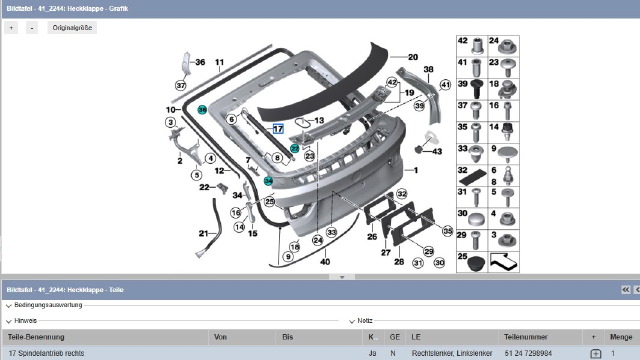Viewport: 640px width, 360px height.
Task: Click teal callout 38 on tailgate seal
Action: [x=202, y=109]
